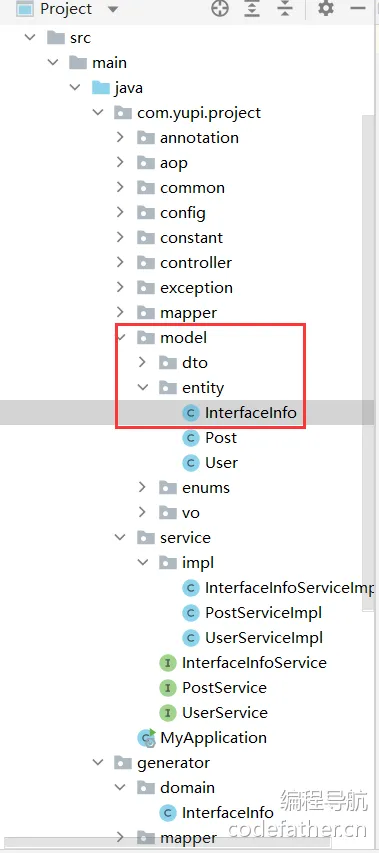
Task: Click the Collapse All toolbar icon
Action: 284,9
